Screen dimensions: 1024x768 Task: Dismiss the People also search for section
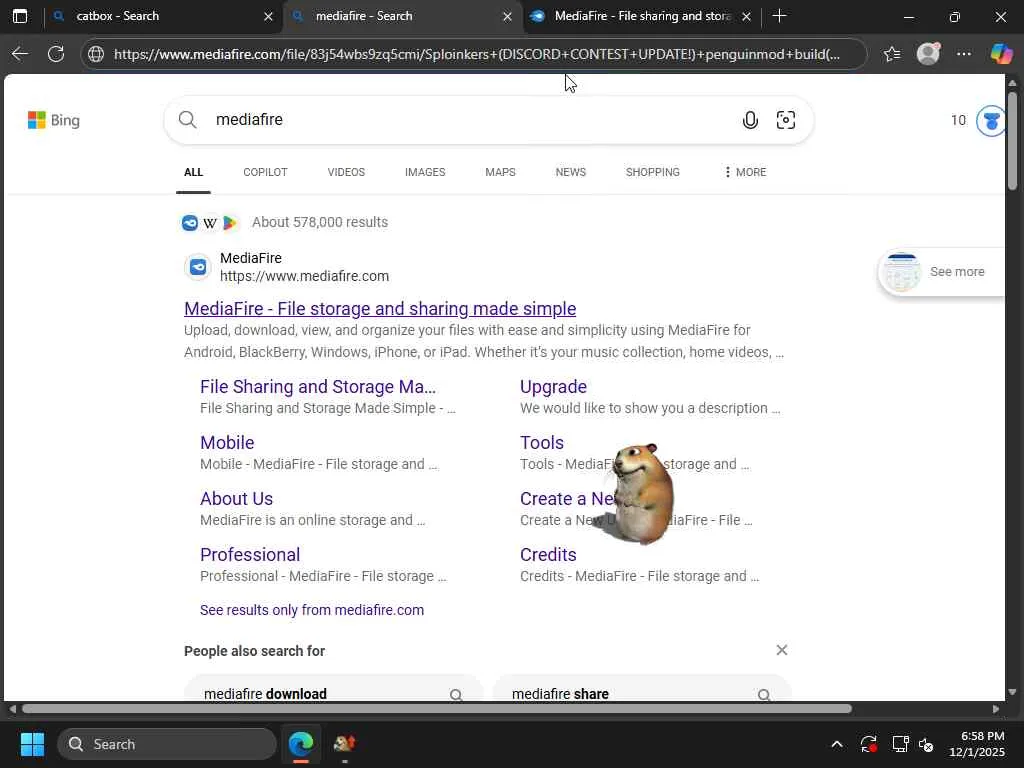pyautogui.click(x=782, y=650)
